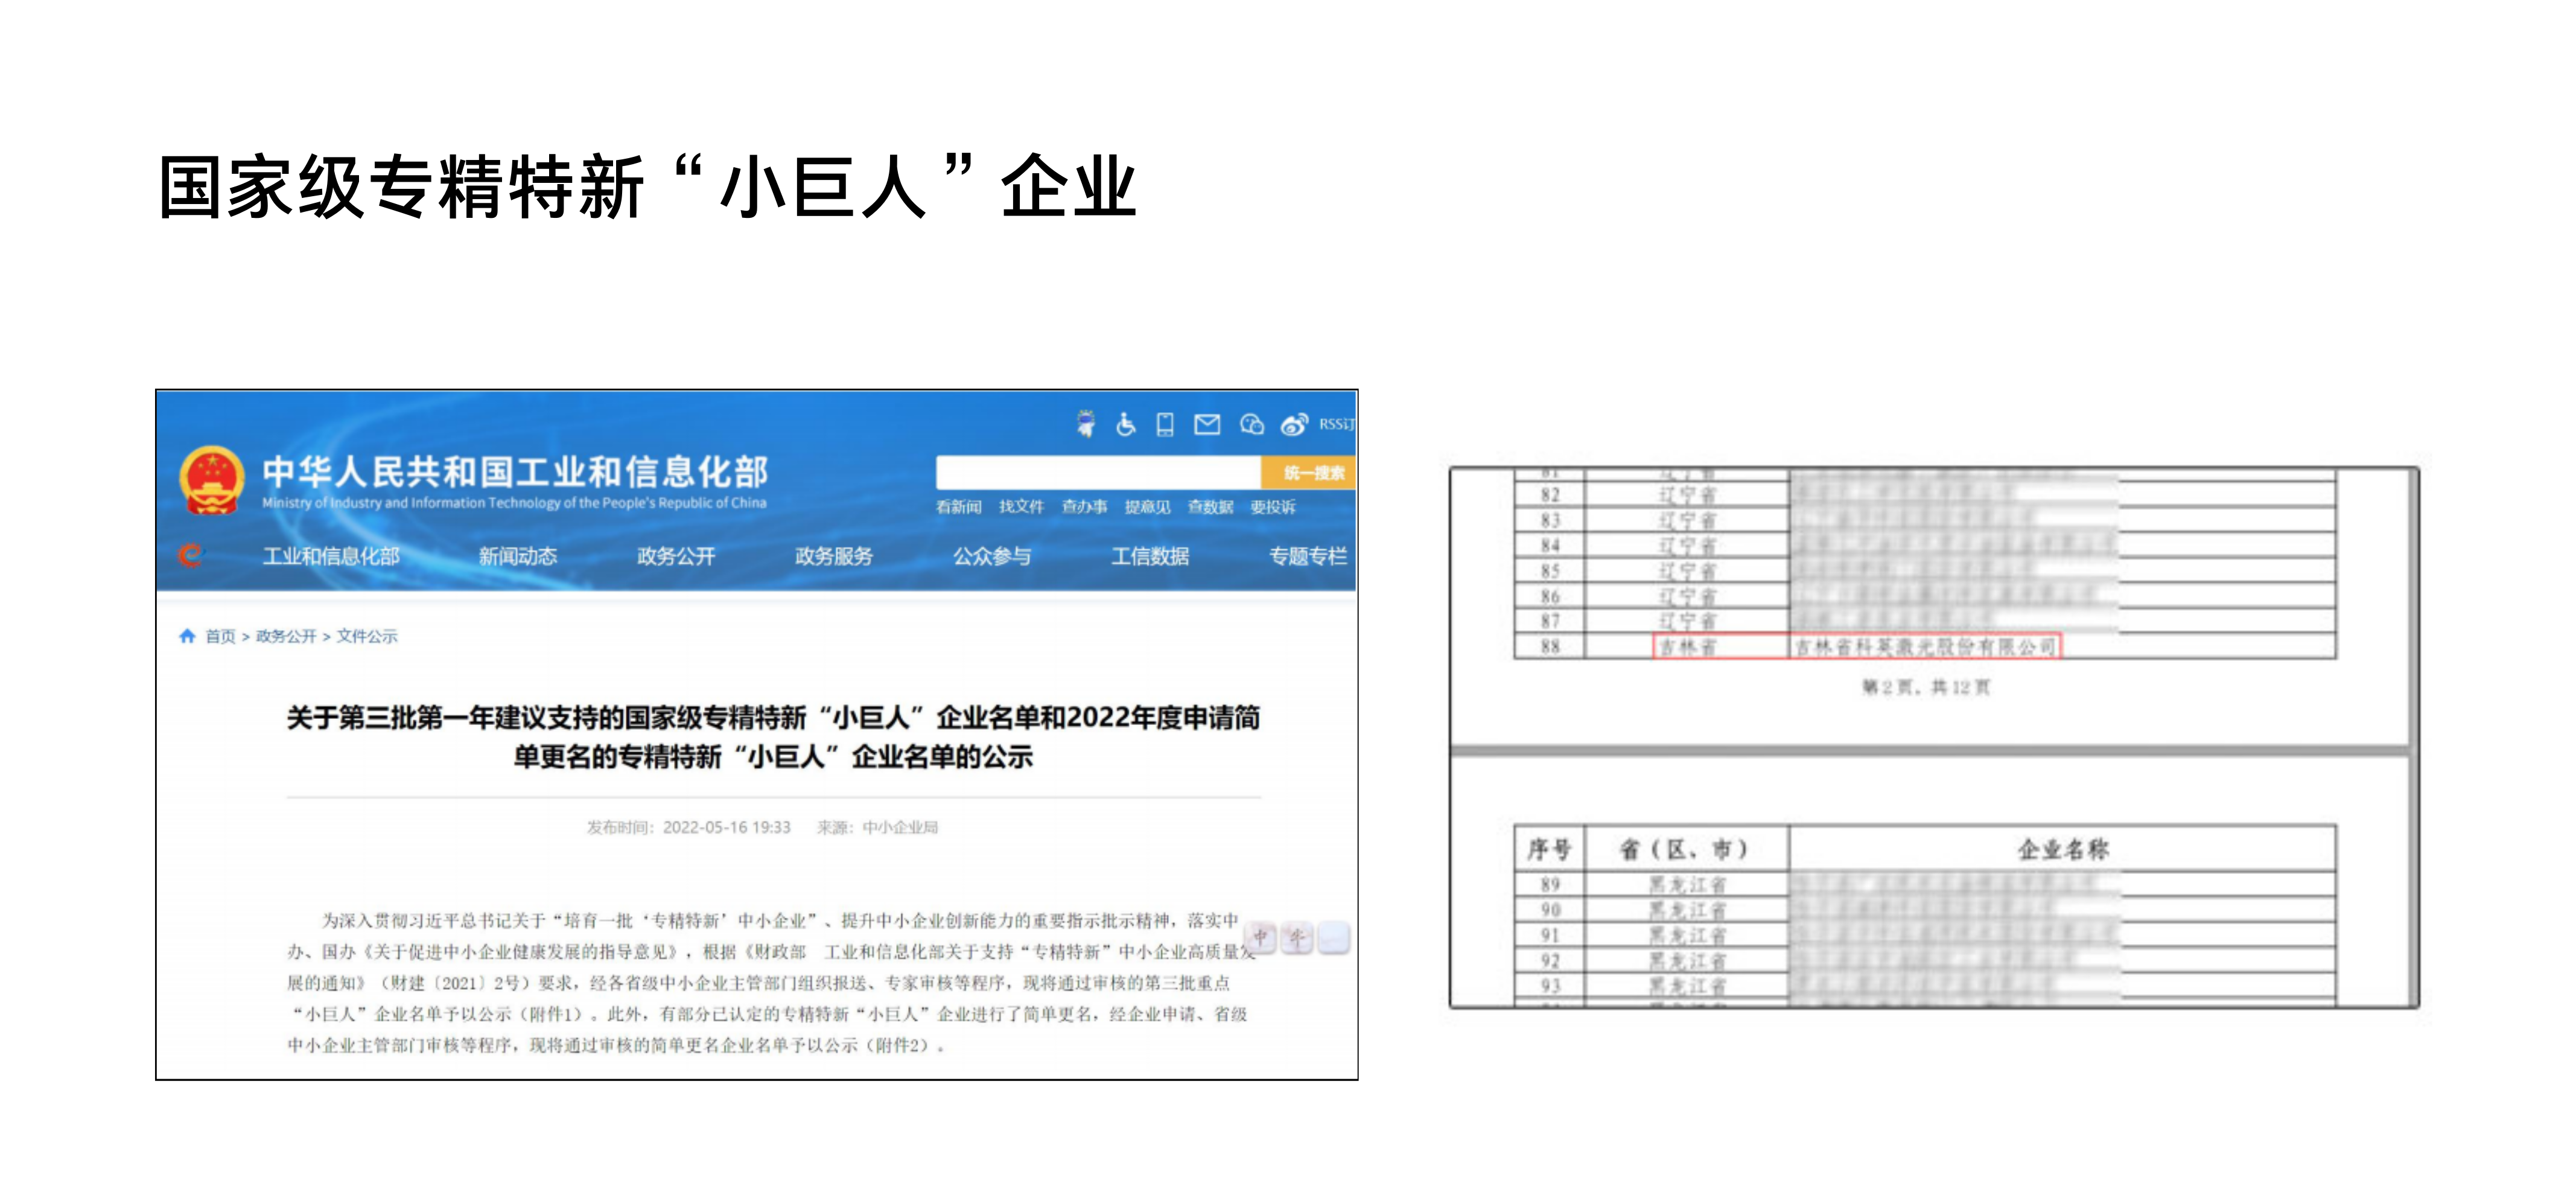
Task: Click the RSS subscription link
Action: pyautogui.click(x=1337, y=424)
